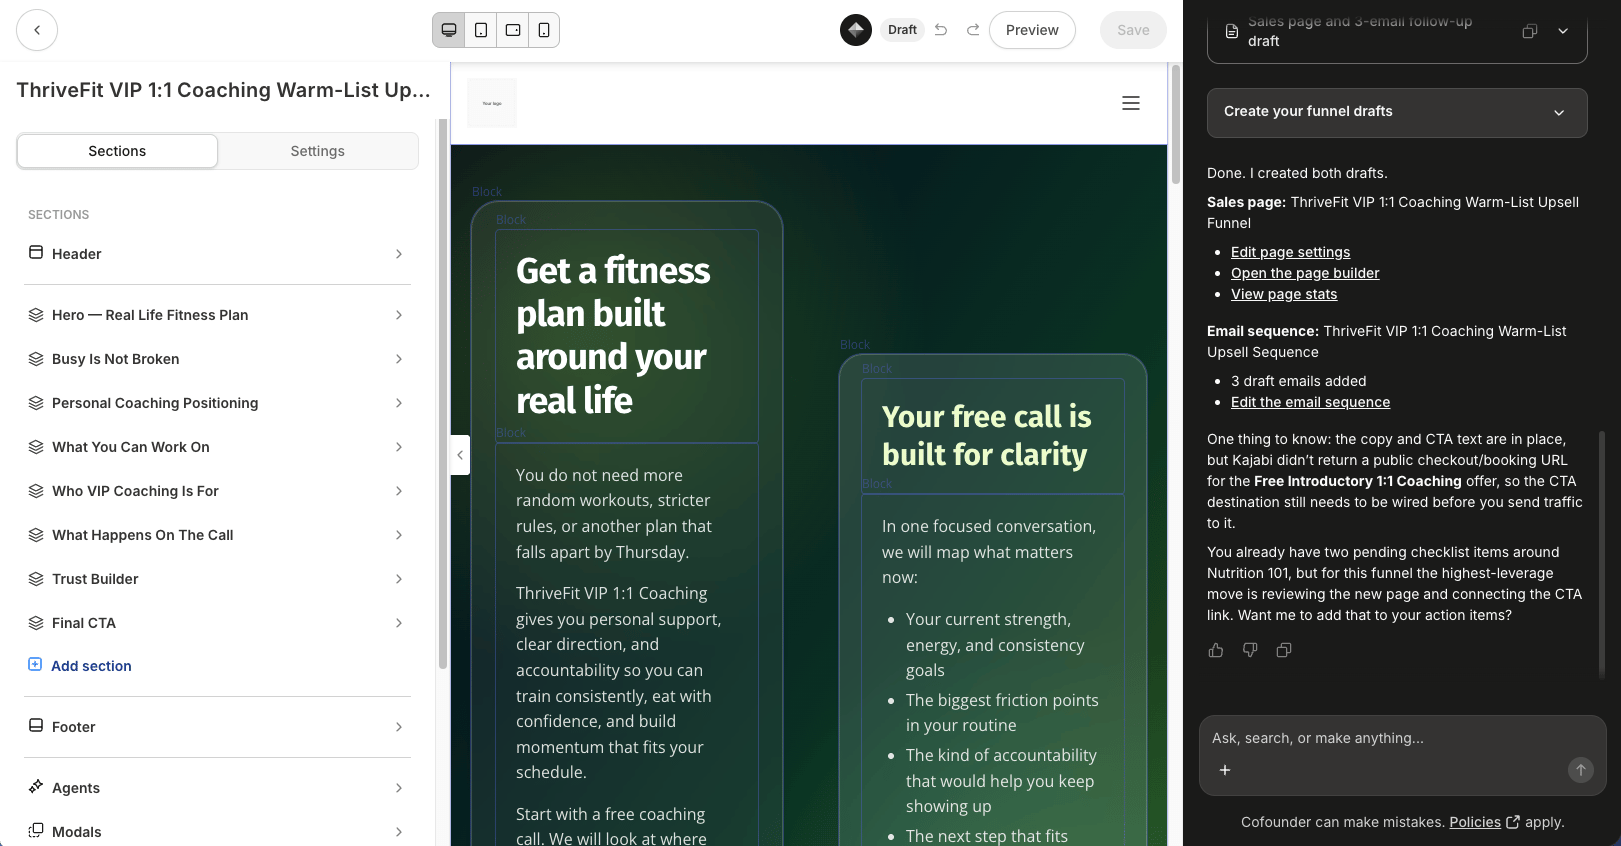Click the Modals icon

coord(36,831)
